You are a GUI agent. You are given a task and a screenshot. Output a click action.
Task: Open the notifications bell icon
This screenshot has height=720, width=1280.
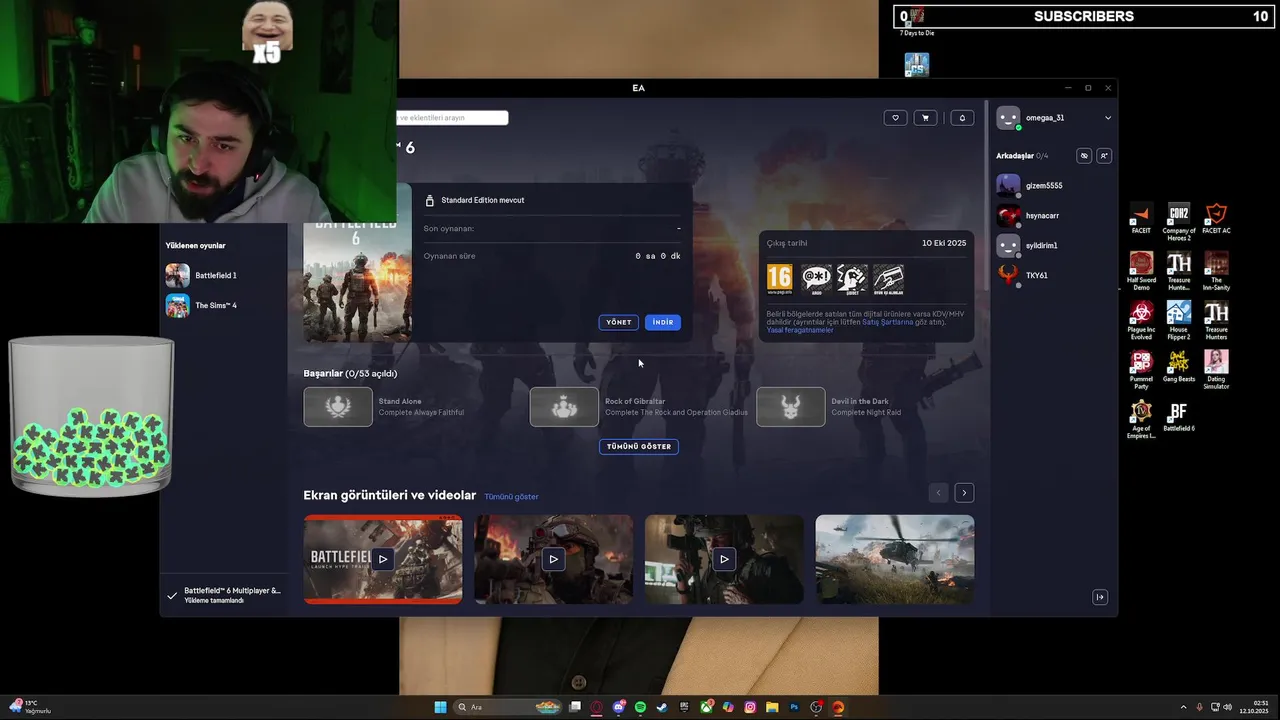(x=962, y=118)
